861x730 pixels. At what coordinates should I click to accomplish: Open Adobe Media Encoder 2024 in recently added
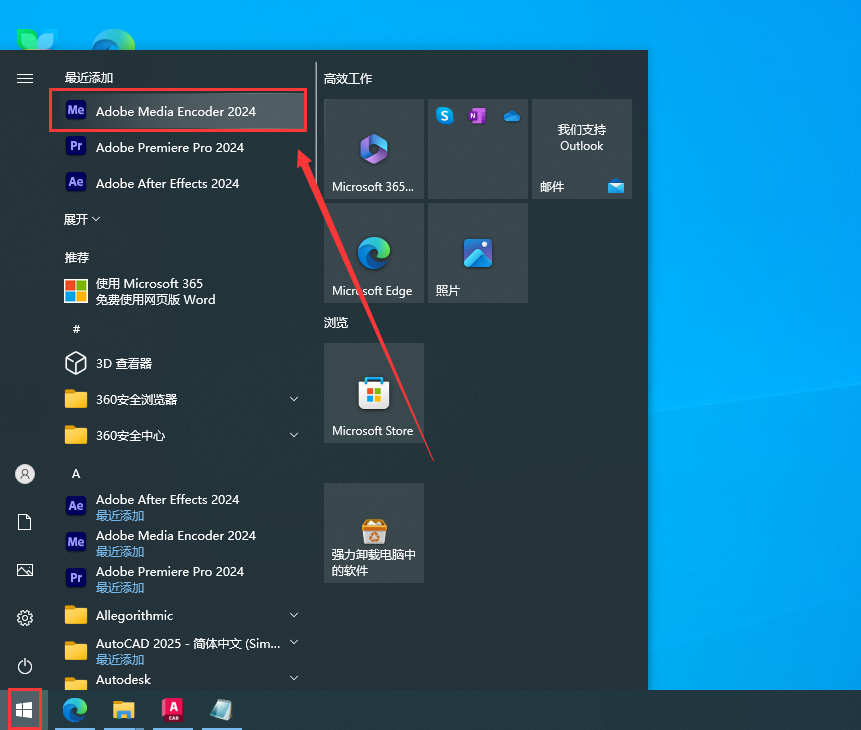tap(178, 110)
